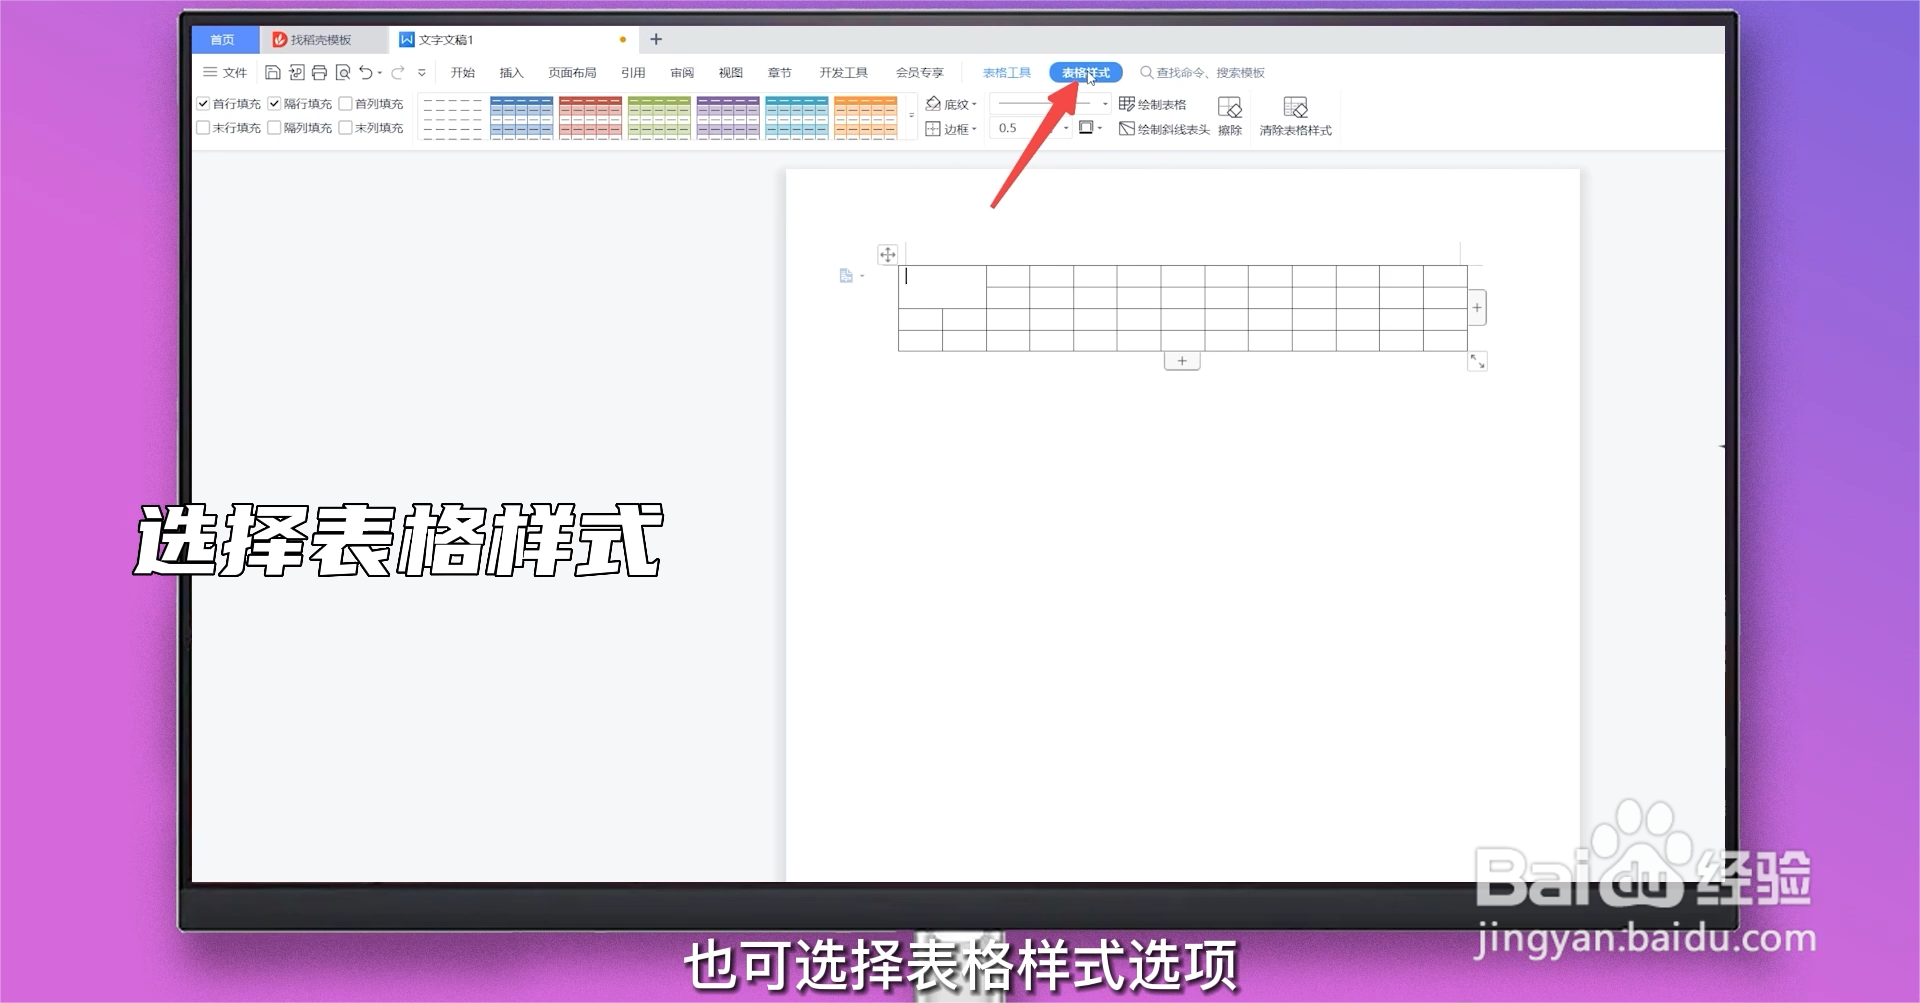Image resolution: width=1920 pixels, height=1003 pixels.
Task: Apply the plain dashed table style thumbnail
Action: click(x=452, y=117)
